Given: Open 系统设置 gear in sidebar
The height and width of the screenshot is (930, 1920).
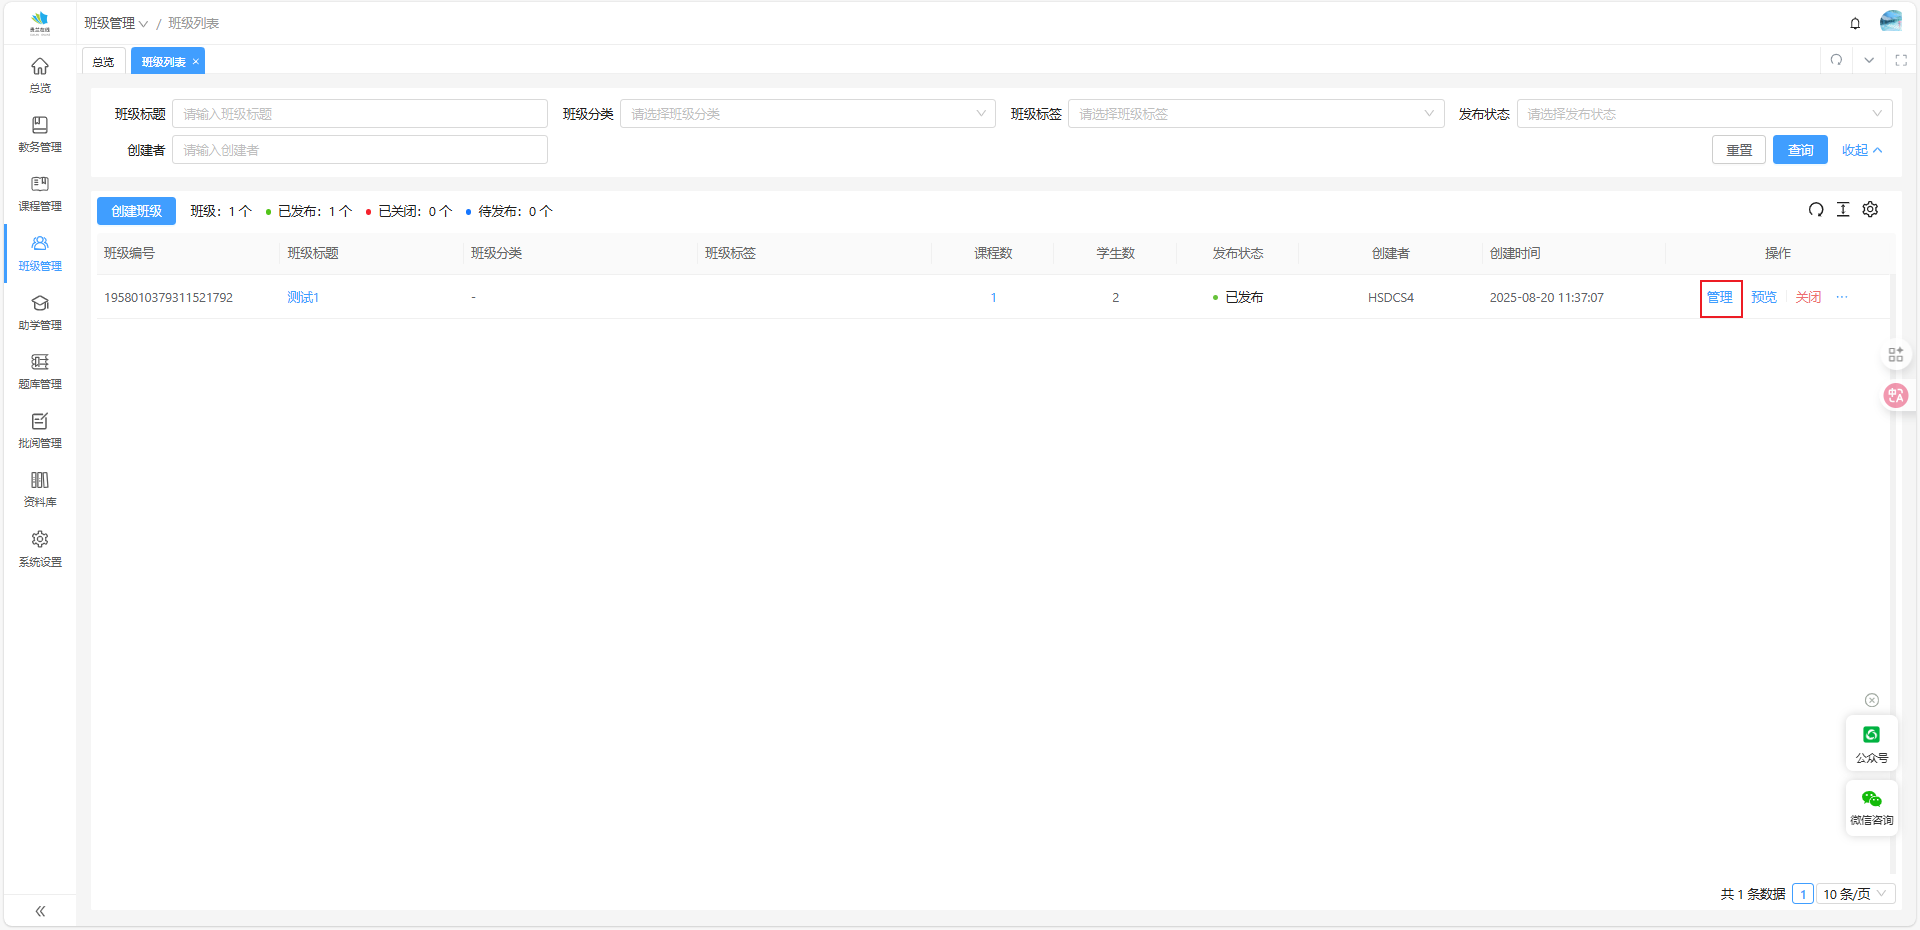Looking at the screenshot, I should point(40,549).
